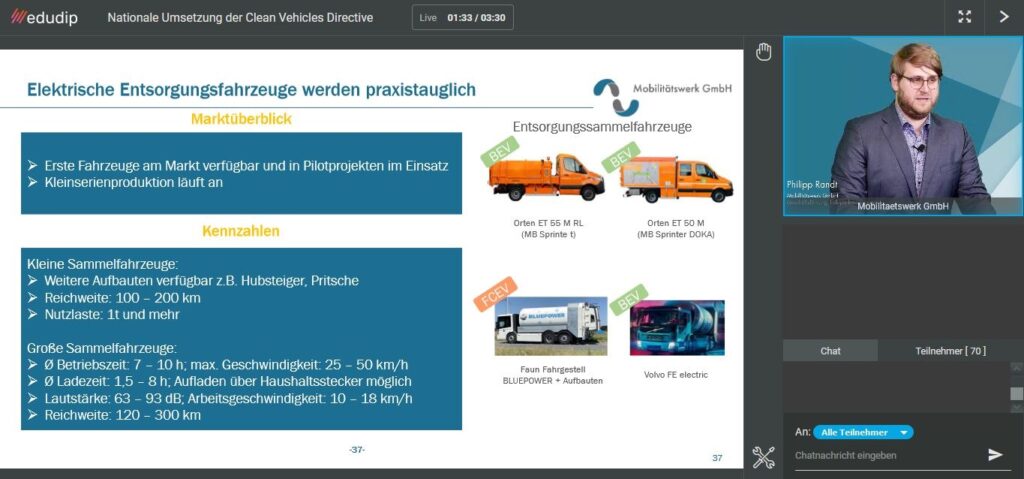The image size is (1024, 479).
Task: Click the Mobilitaetswerk GmbH video caption
Action: (x=903, y=206)
